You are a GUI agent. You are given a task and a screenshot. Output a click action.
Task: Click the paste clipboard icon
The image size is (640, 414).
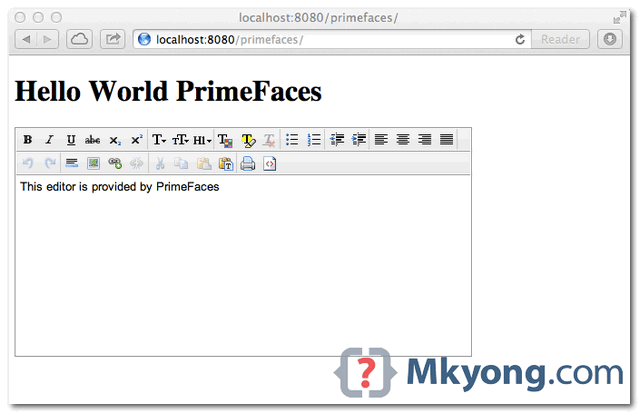click(204, 163)
